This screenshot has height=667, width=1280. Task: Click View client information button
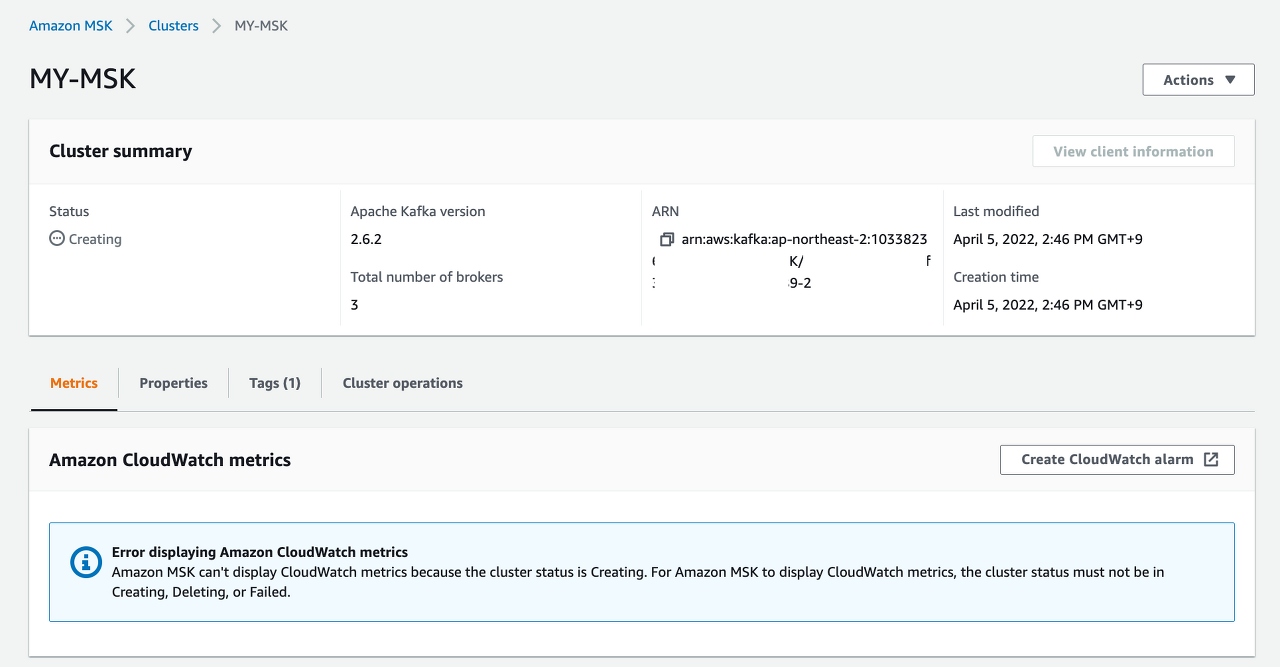[x=1133, y=151]
